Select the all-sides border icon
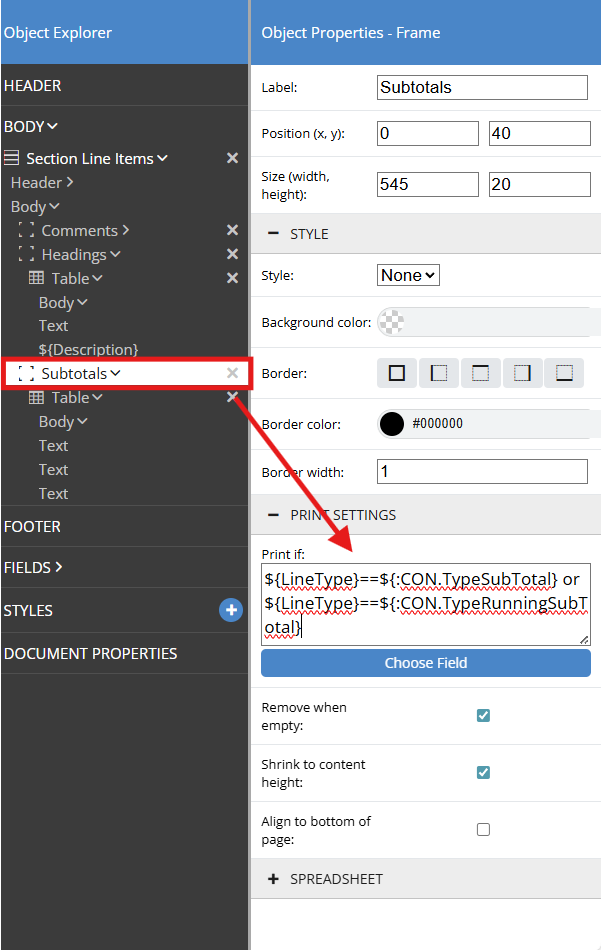 coord(397,373)
